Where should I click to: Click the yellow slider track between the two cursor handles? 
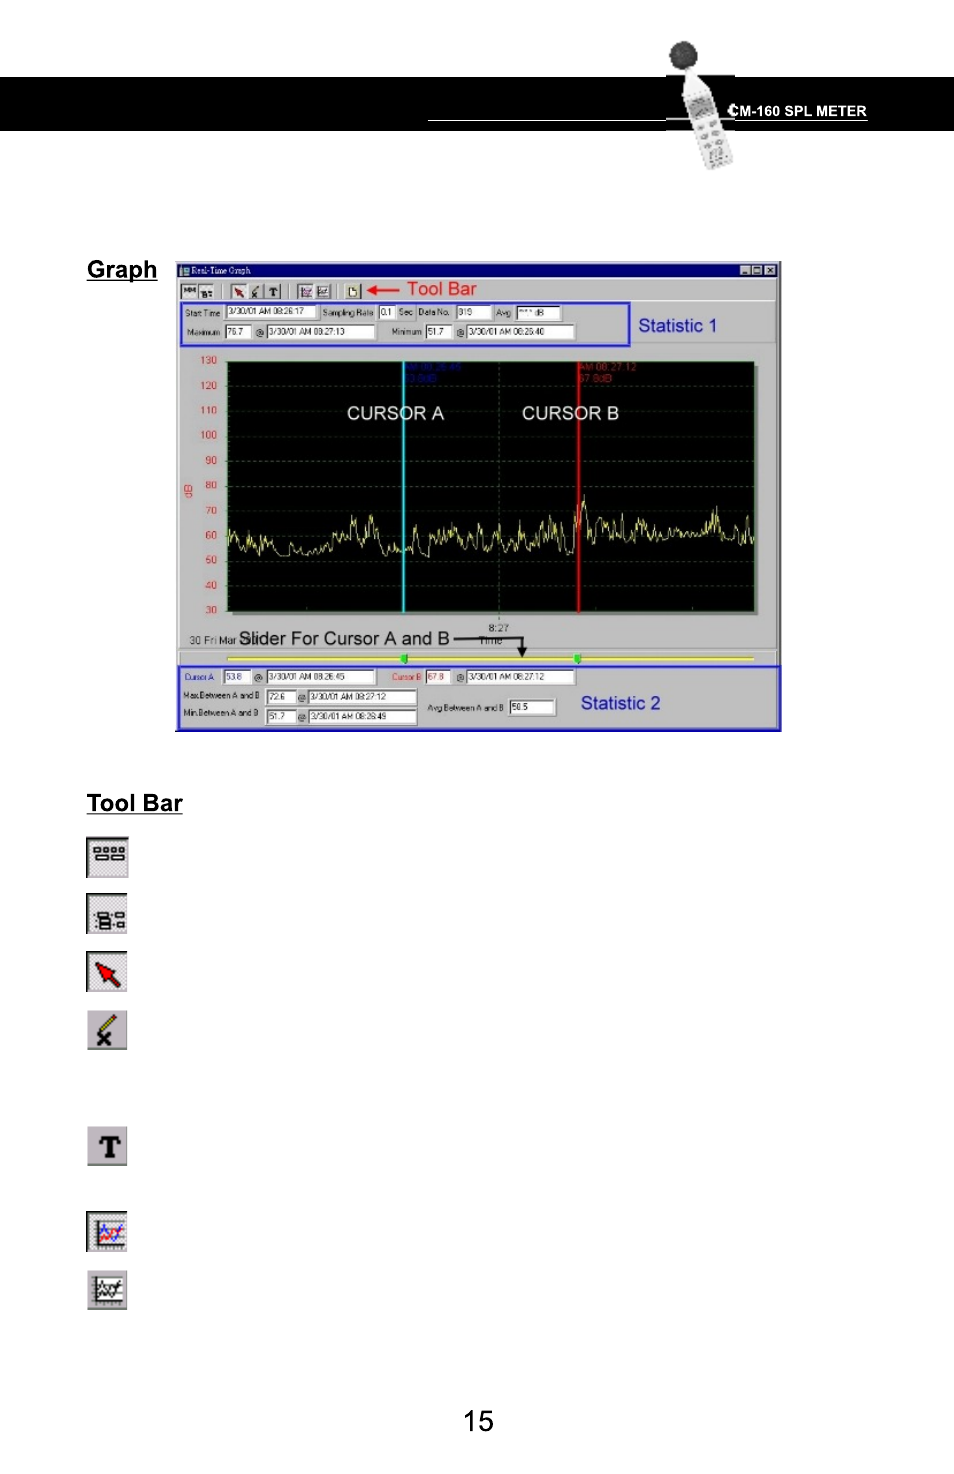491,659
